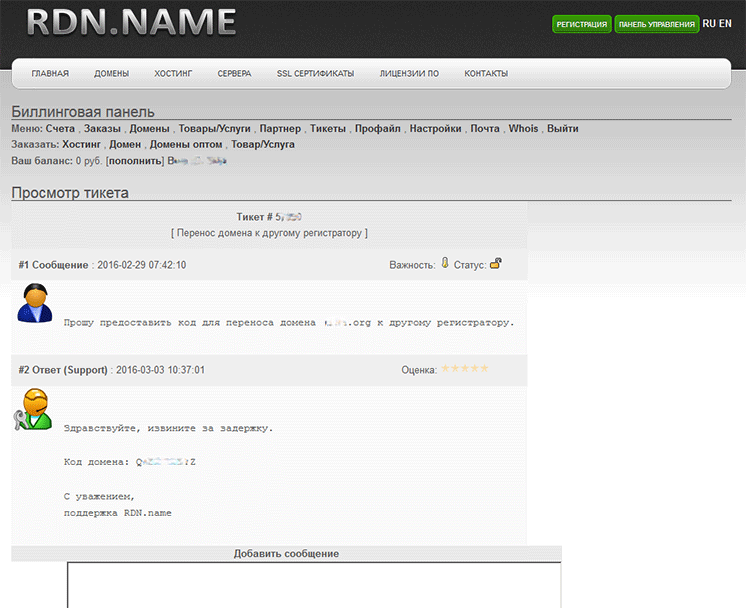Open the Сервера nav item
The image size is (746, 608).
[x=234, y=73]
